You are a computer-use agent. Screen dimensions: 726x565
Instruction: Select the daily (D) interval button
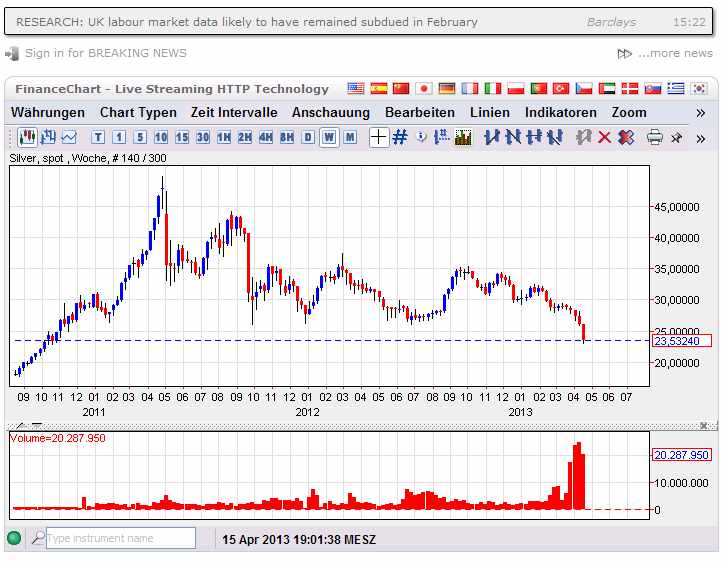308,138
